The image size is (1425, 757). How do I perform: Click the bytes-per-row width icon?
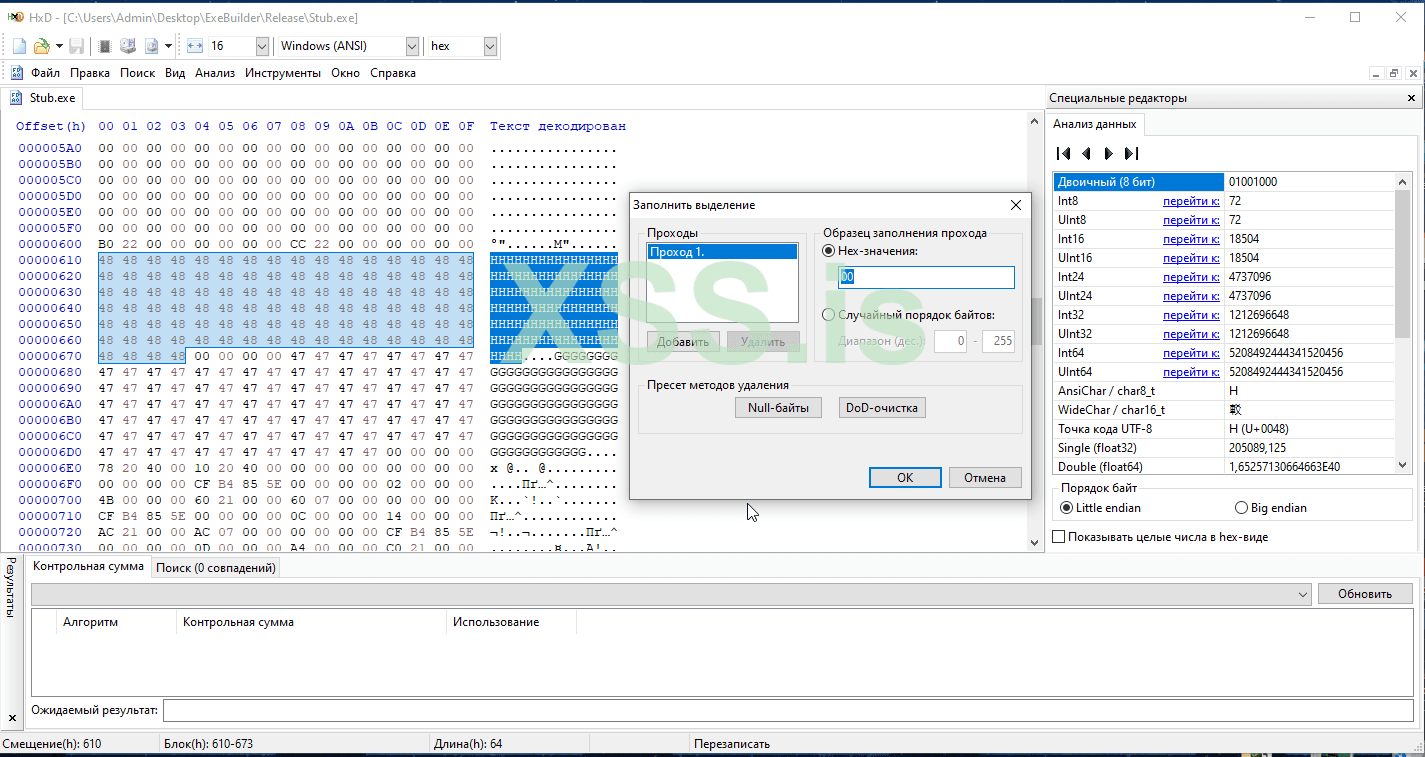[195, 46]
